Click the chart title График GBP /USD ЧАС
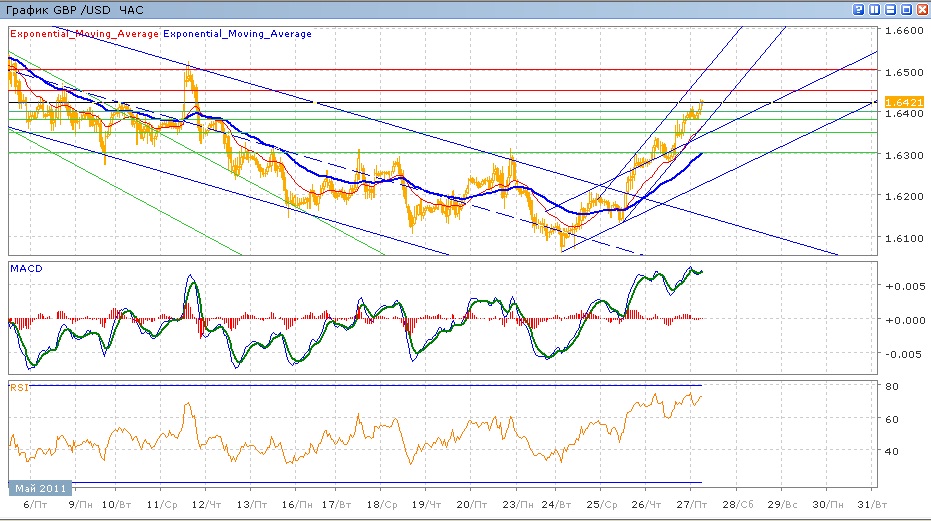Screen dimensions: 931x521 pos(75,10)
